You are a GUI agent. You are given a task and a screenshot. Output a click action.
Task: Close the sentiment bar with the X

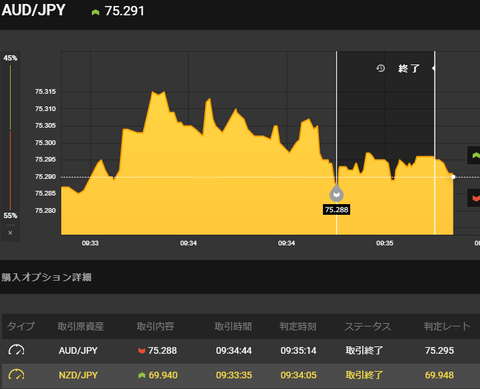click(x=10, y=233)
